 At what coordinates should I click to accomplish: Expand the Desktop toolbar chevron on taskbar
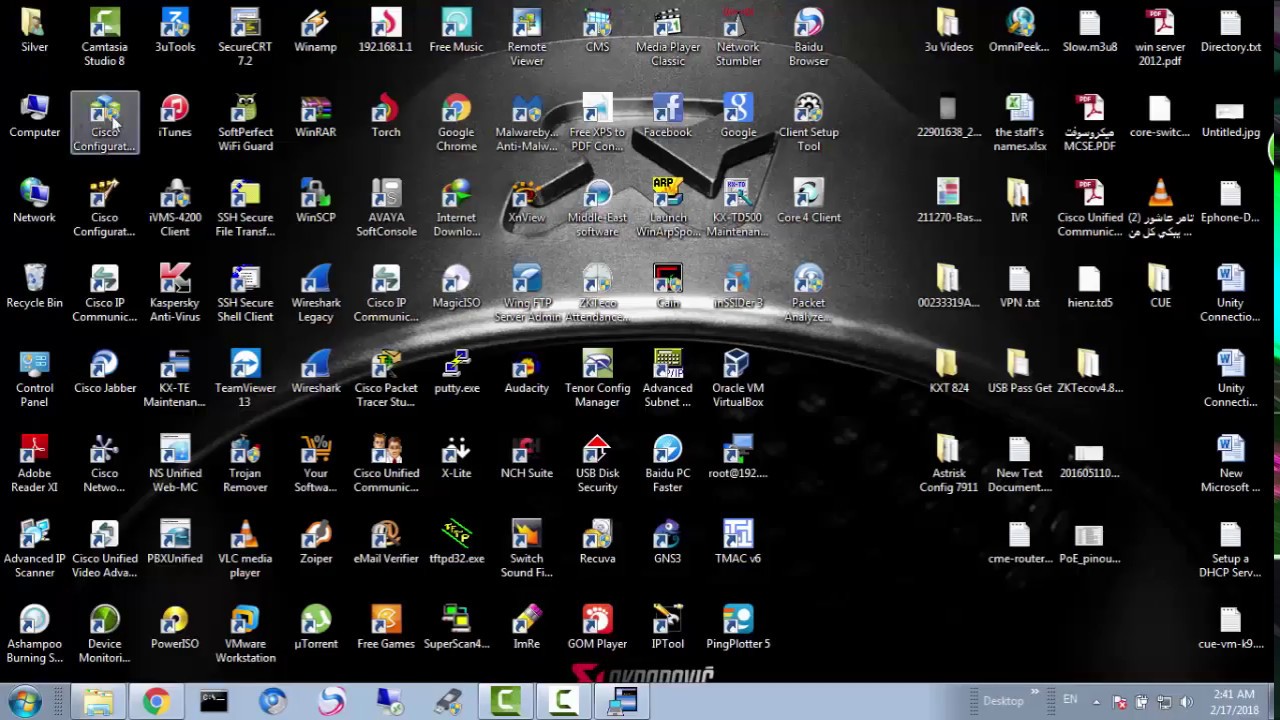(x=1034, y=692)
